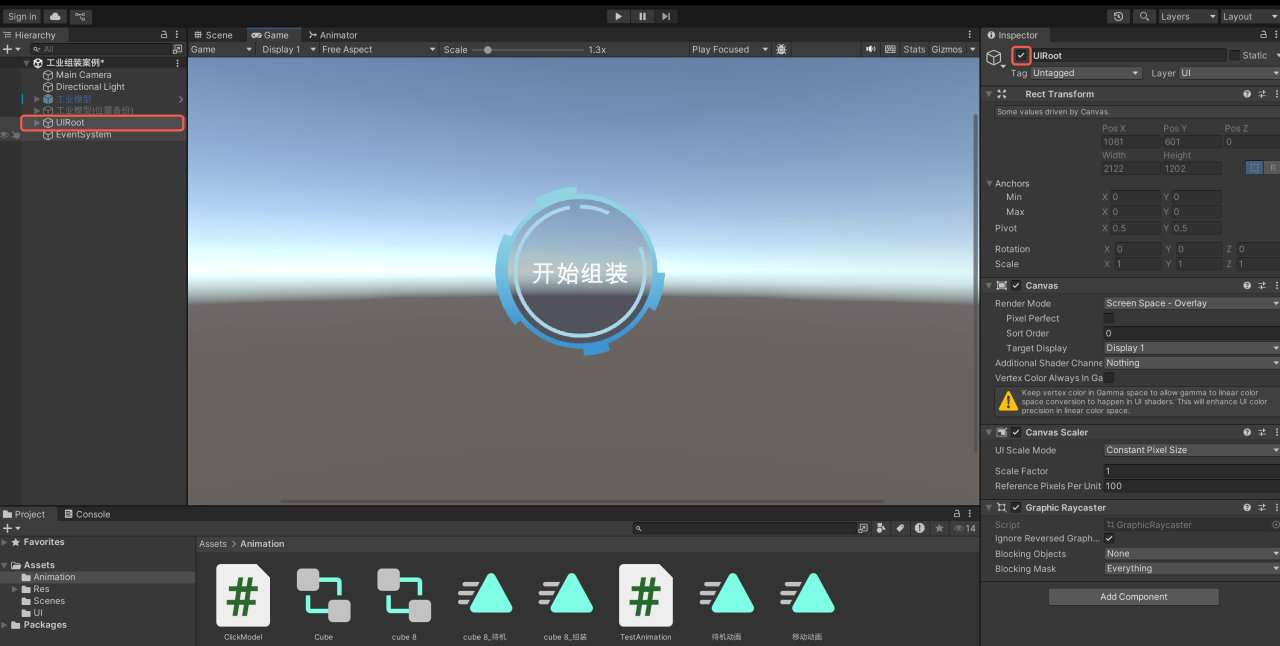Select the ClickModel script asset

pos(243,603)
